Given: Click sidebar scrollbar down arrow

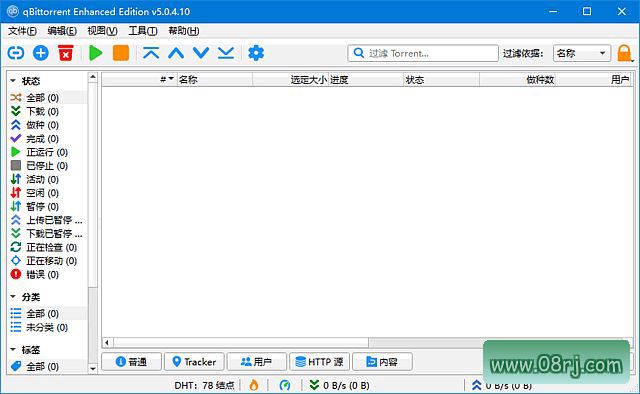Looking at the screenshot, I should pos(93,368).
